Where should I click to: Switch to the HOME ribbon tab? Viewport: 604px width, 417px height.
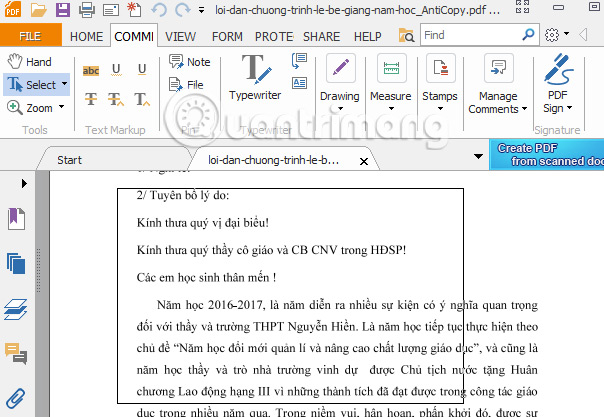(86, 36)
